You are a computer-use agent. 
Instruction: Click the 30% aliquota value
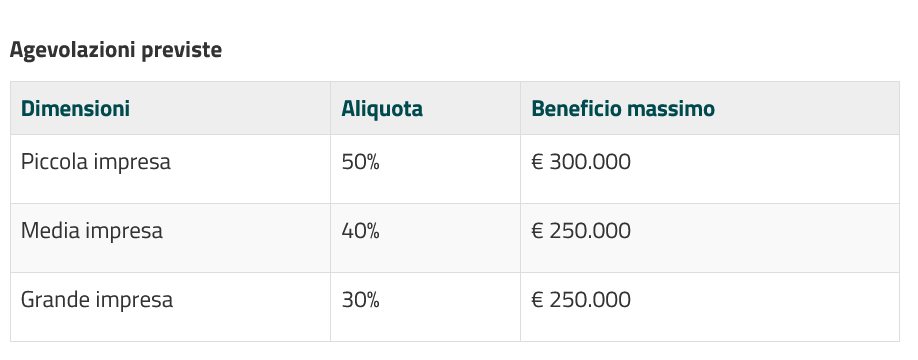click(x=361, y=300)
